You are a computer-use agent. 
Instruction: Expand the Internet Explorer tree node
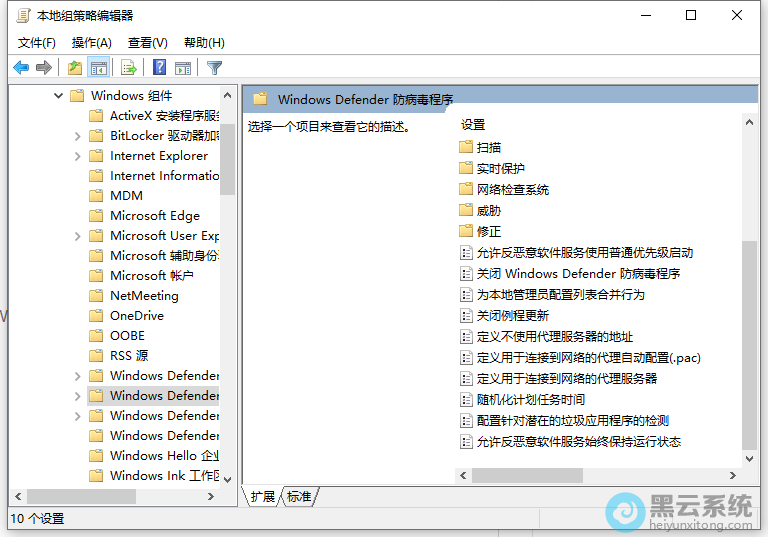tap(78, 156)
